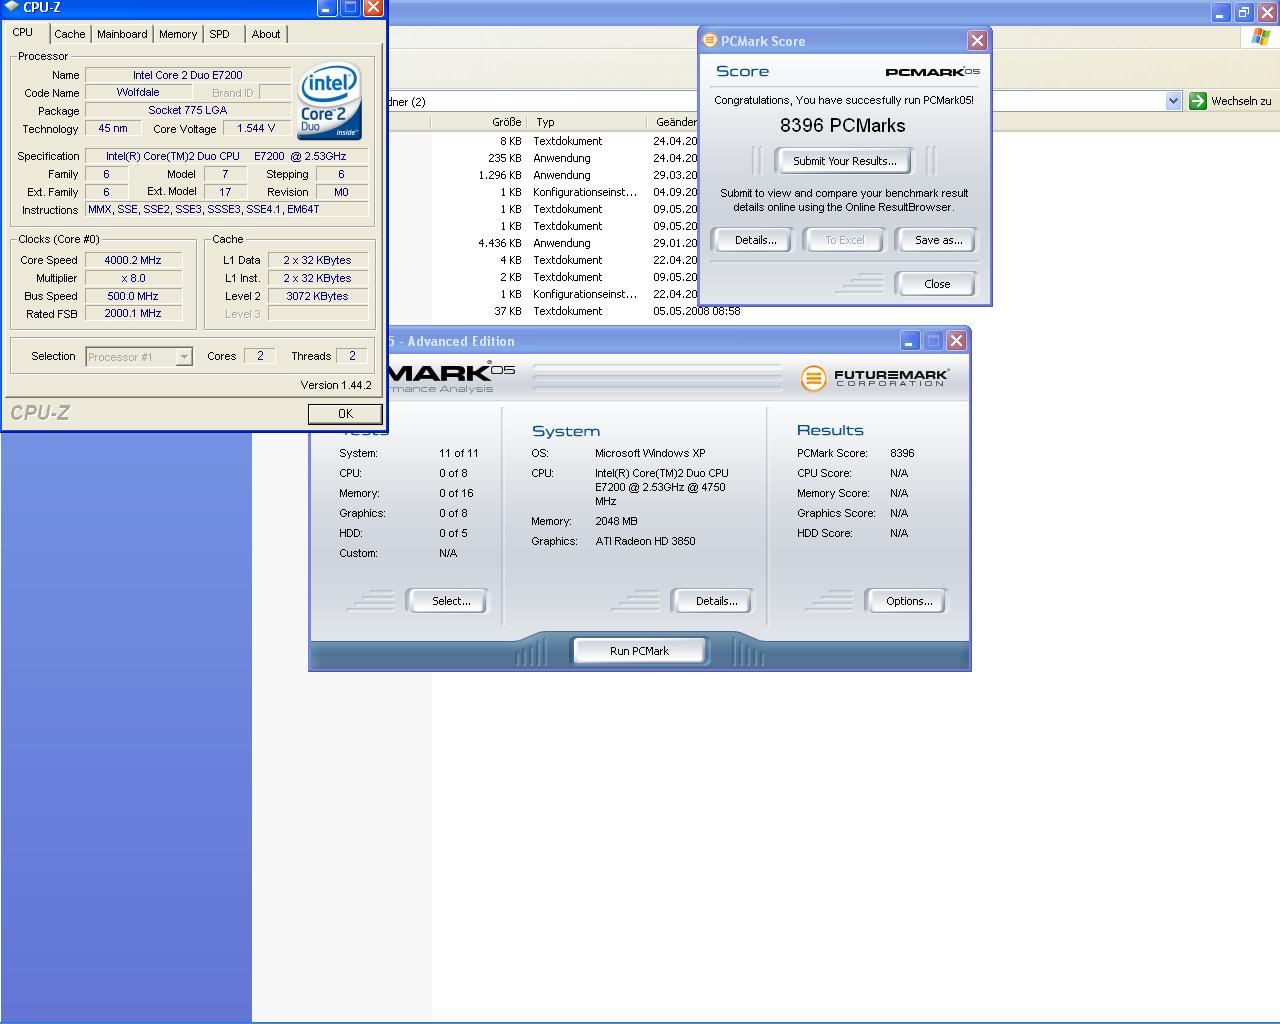The image size is (1280, 1024).
Task: Click the Typ column header
Action: [588, 122]
